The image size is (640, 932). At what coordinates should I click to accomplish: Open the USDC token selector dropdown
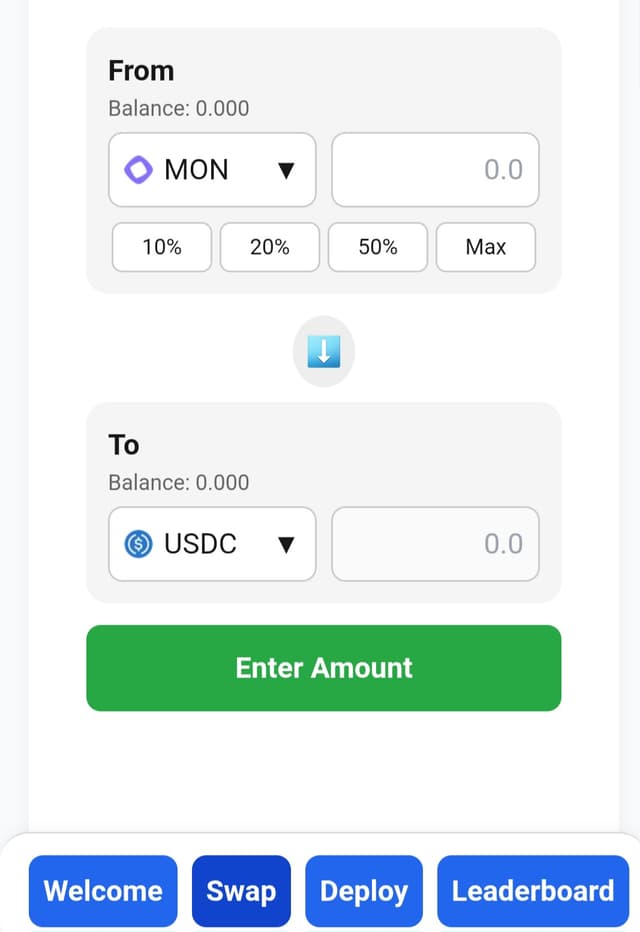pos(211,544)
